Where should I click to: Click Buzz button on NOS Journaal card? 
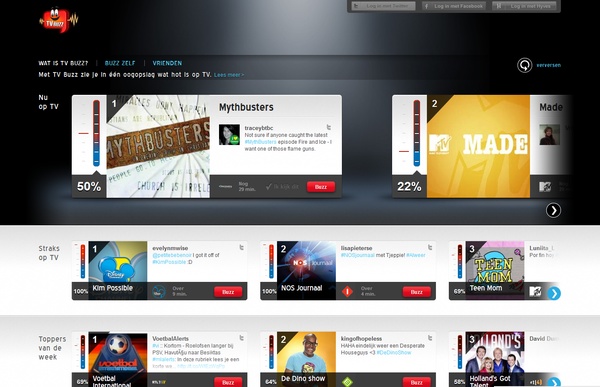[416, 292]
